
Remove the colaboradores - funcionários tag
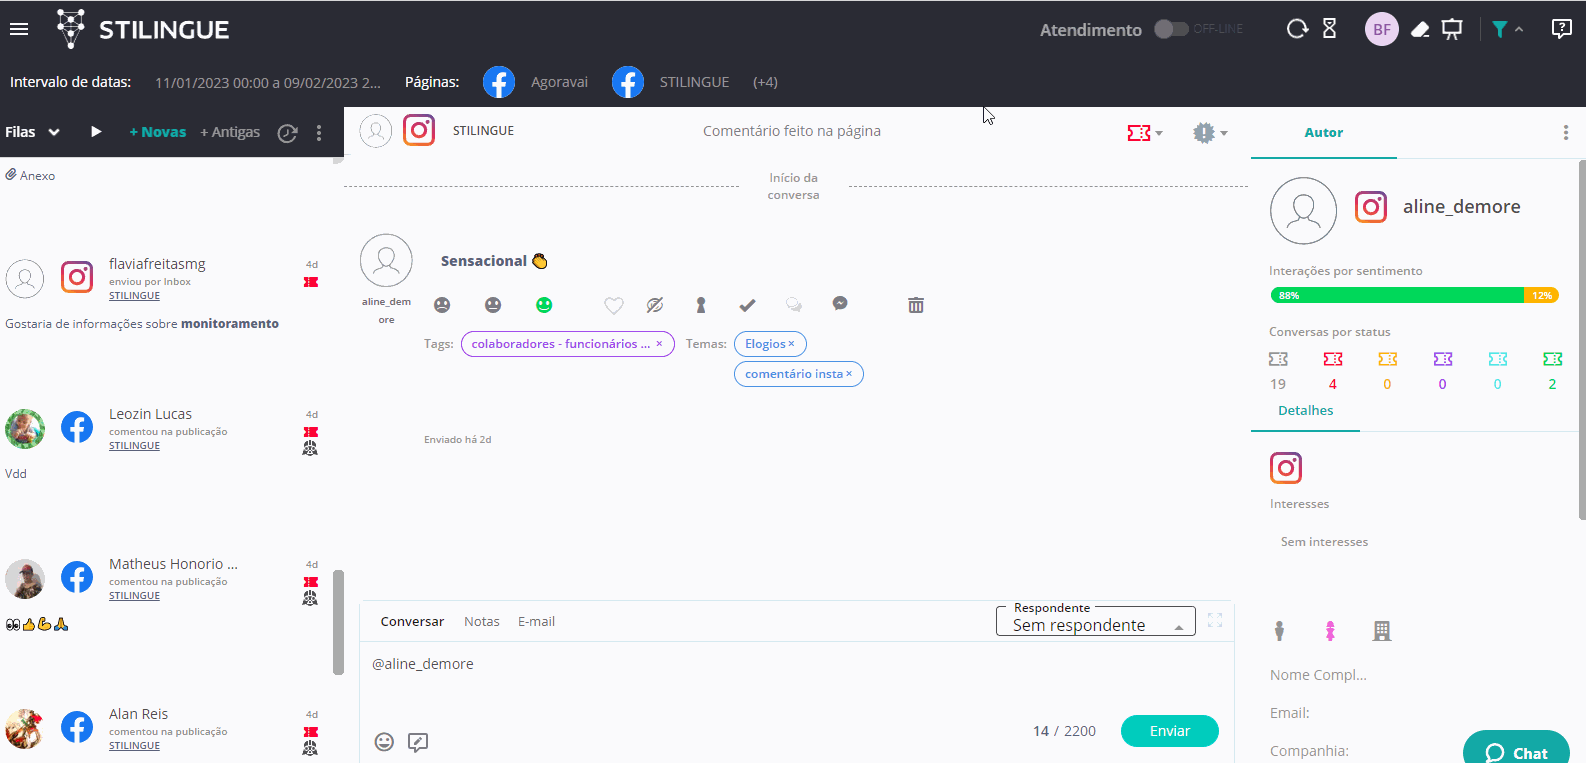pos(659,344)
